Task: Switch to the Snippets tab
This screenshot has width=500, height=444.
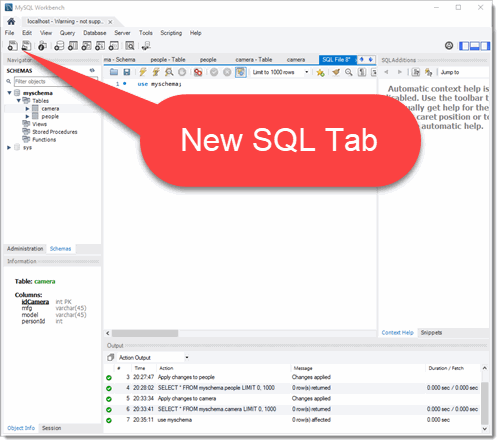Action: pyautogui.click(x=431, y=333)
